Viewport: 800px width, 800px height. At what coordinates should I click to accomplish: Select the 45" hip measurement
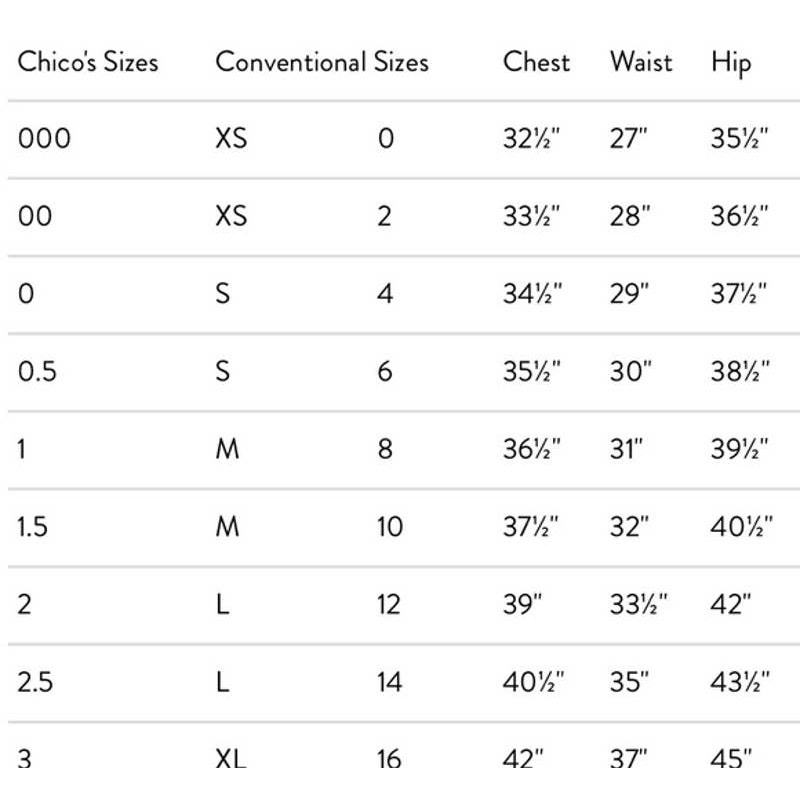pyautogui.click(x=731, y=759)
